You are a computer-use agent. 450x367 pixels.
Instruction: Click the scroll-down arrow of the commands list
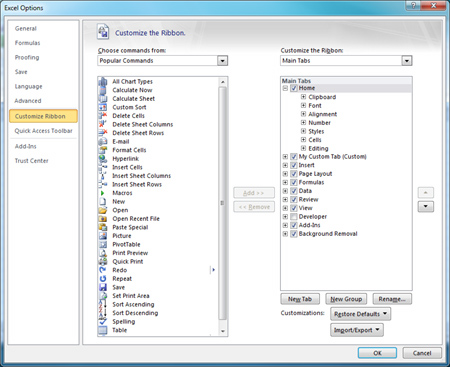(223, 331)
